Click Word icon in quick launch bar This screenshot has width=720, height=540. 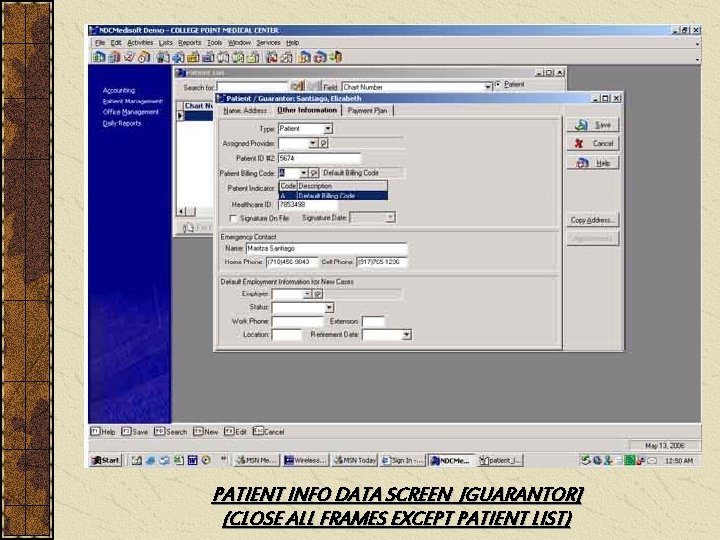192,460
